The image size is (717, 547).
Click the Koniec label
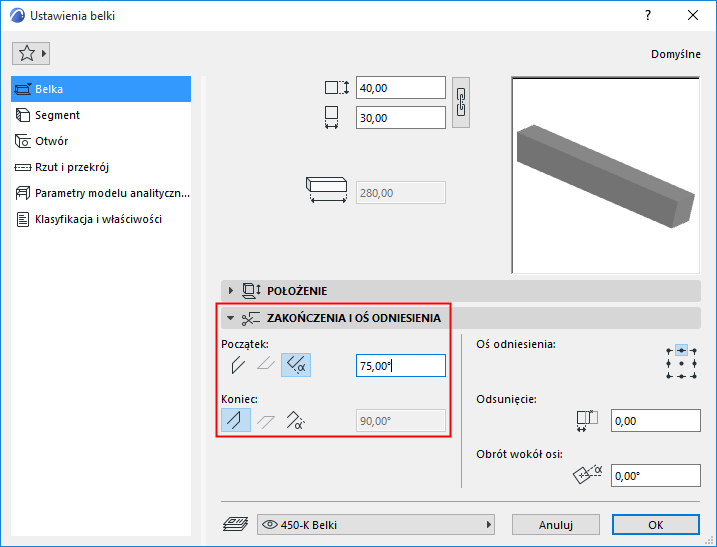pos(239,399)
